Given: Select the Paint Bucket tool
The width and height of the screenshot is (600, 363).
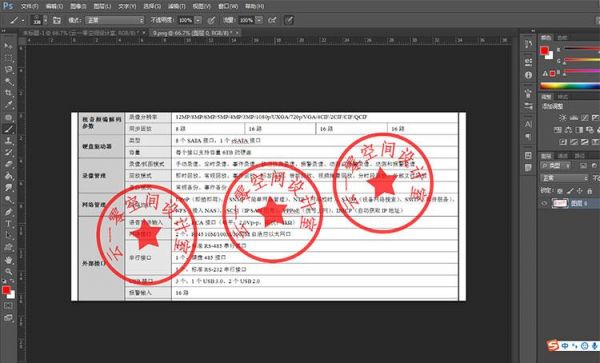Looking at the screenshot, I should tap(8, 176).
